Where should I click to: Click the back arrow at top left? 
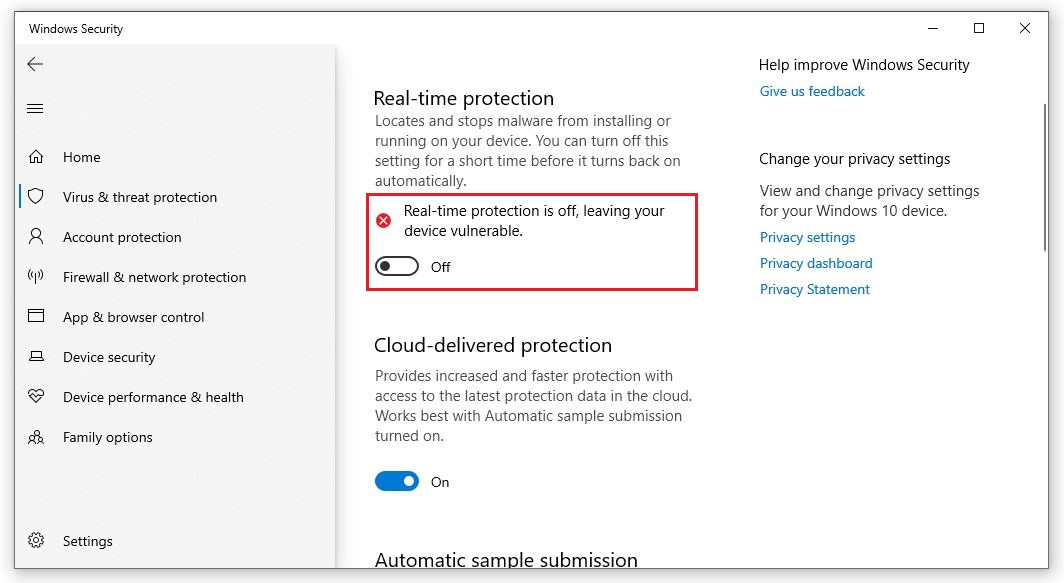click(35, 64)
